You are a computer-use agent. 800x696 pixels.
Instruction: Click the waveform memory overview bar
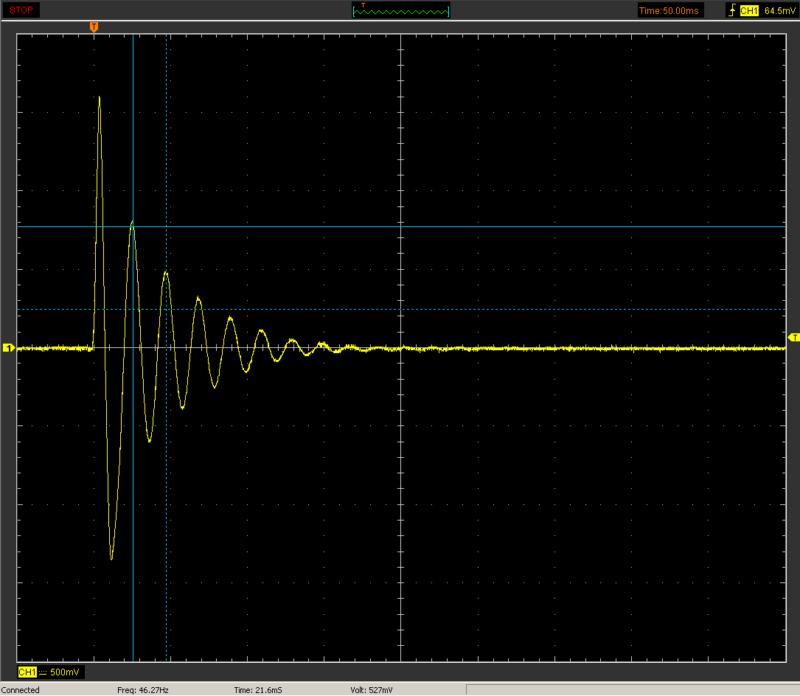(x=401, y=11)
